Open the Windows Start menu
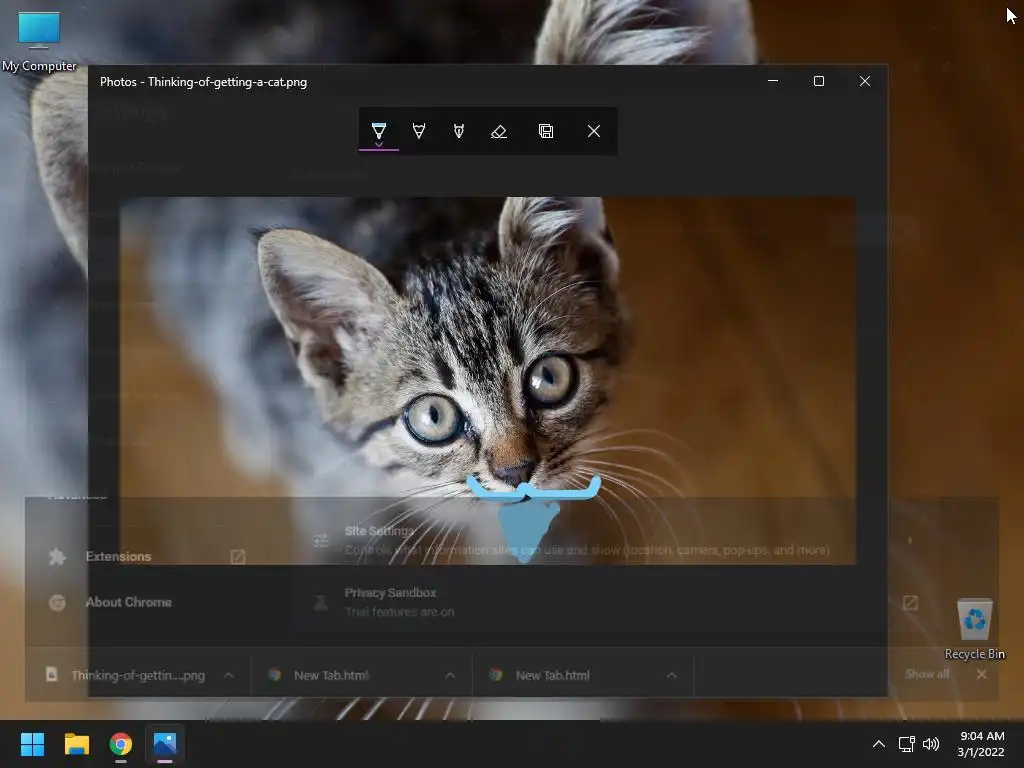 (32, 744)
